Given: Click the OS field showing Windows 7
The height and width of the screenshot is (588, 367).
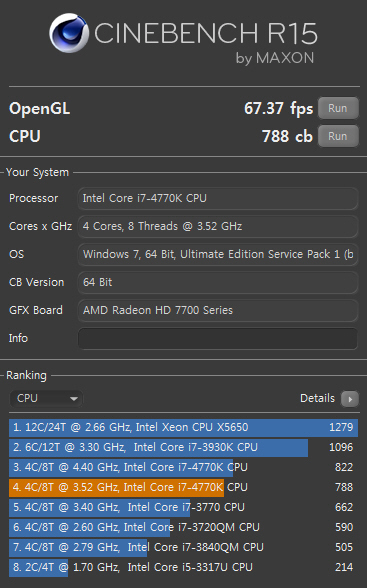Looking at the screenshot, I should point(217,254).
